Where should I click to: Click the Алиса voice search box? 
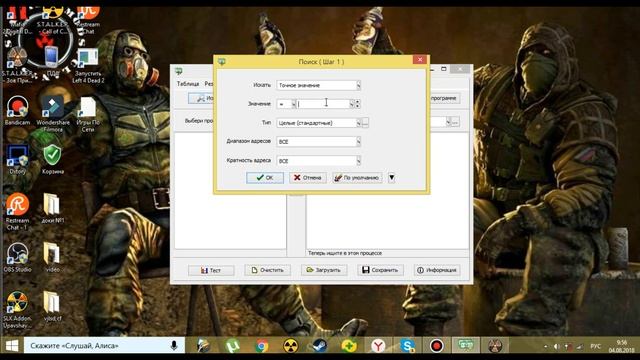pos(104,346)
